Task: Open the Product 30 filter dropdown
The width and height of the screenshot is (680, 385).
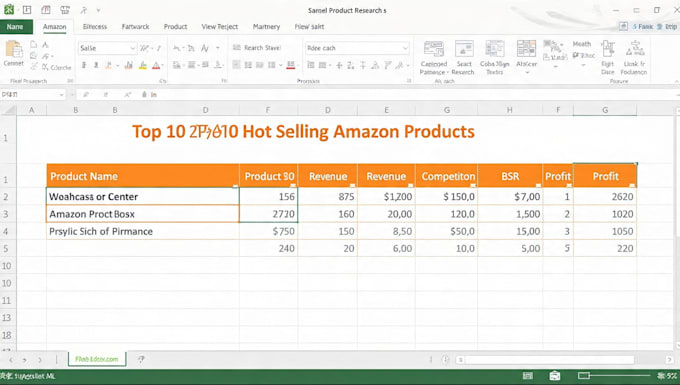Action: tap(293, 186)
